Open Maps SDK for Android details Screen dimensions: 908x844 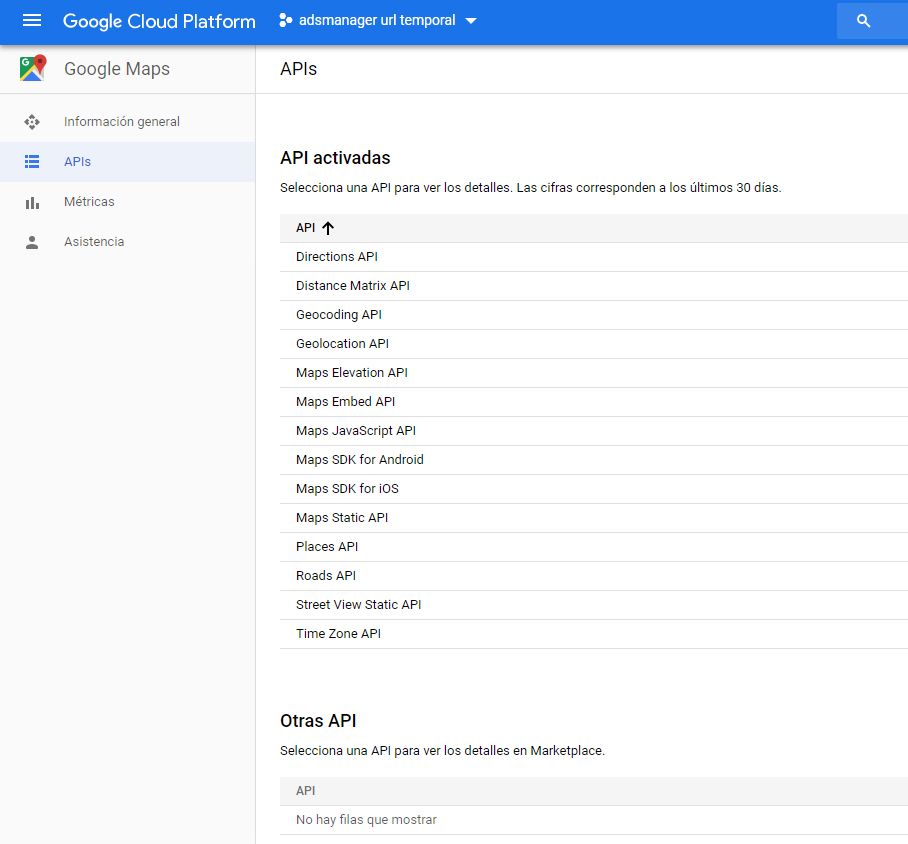(x=360, y=459)
